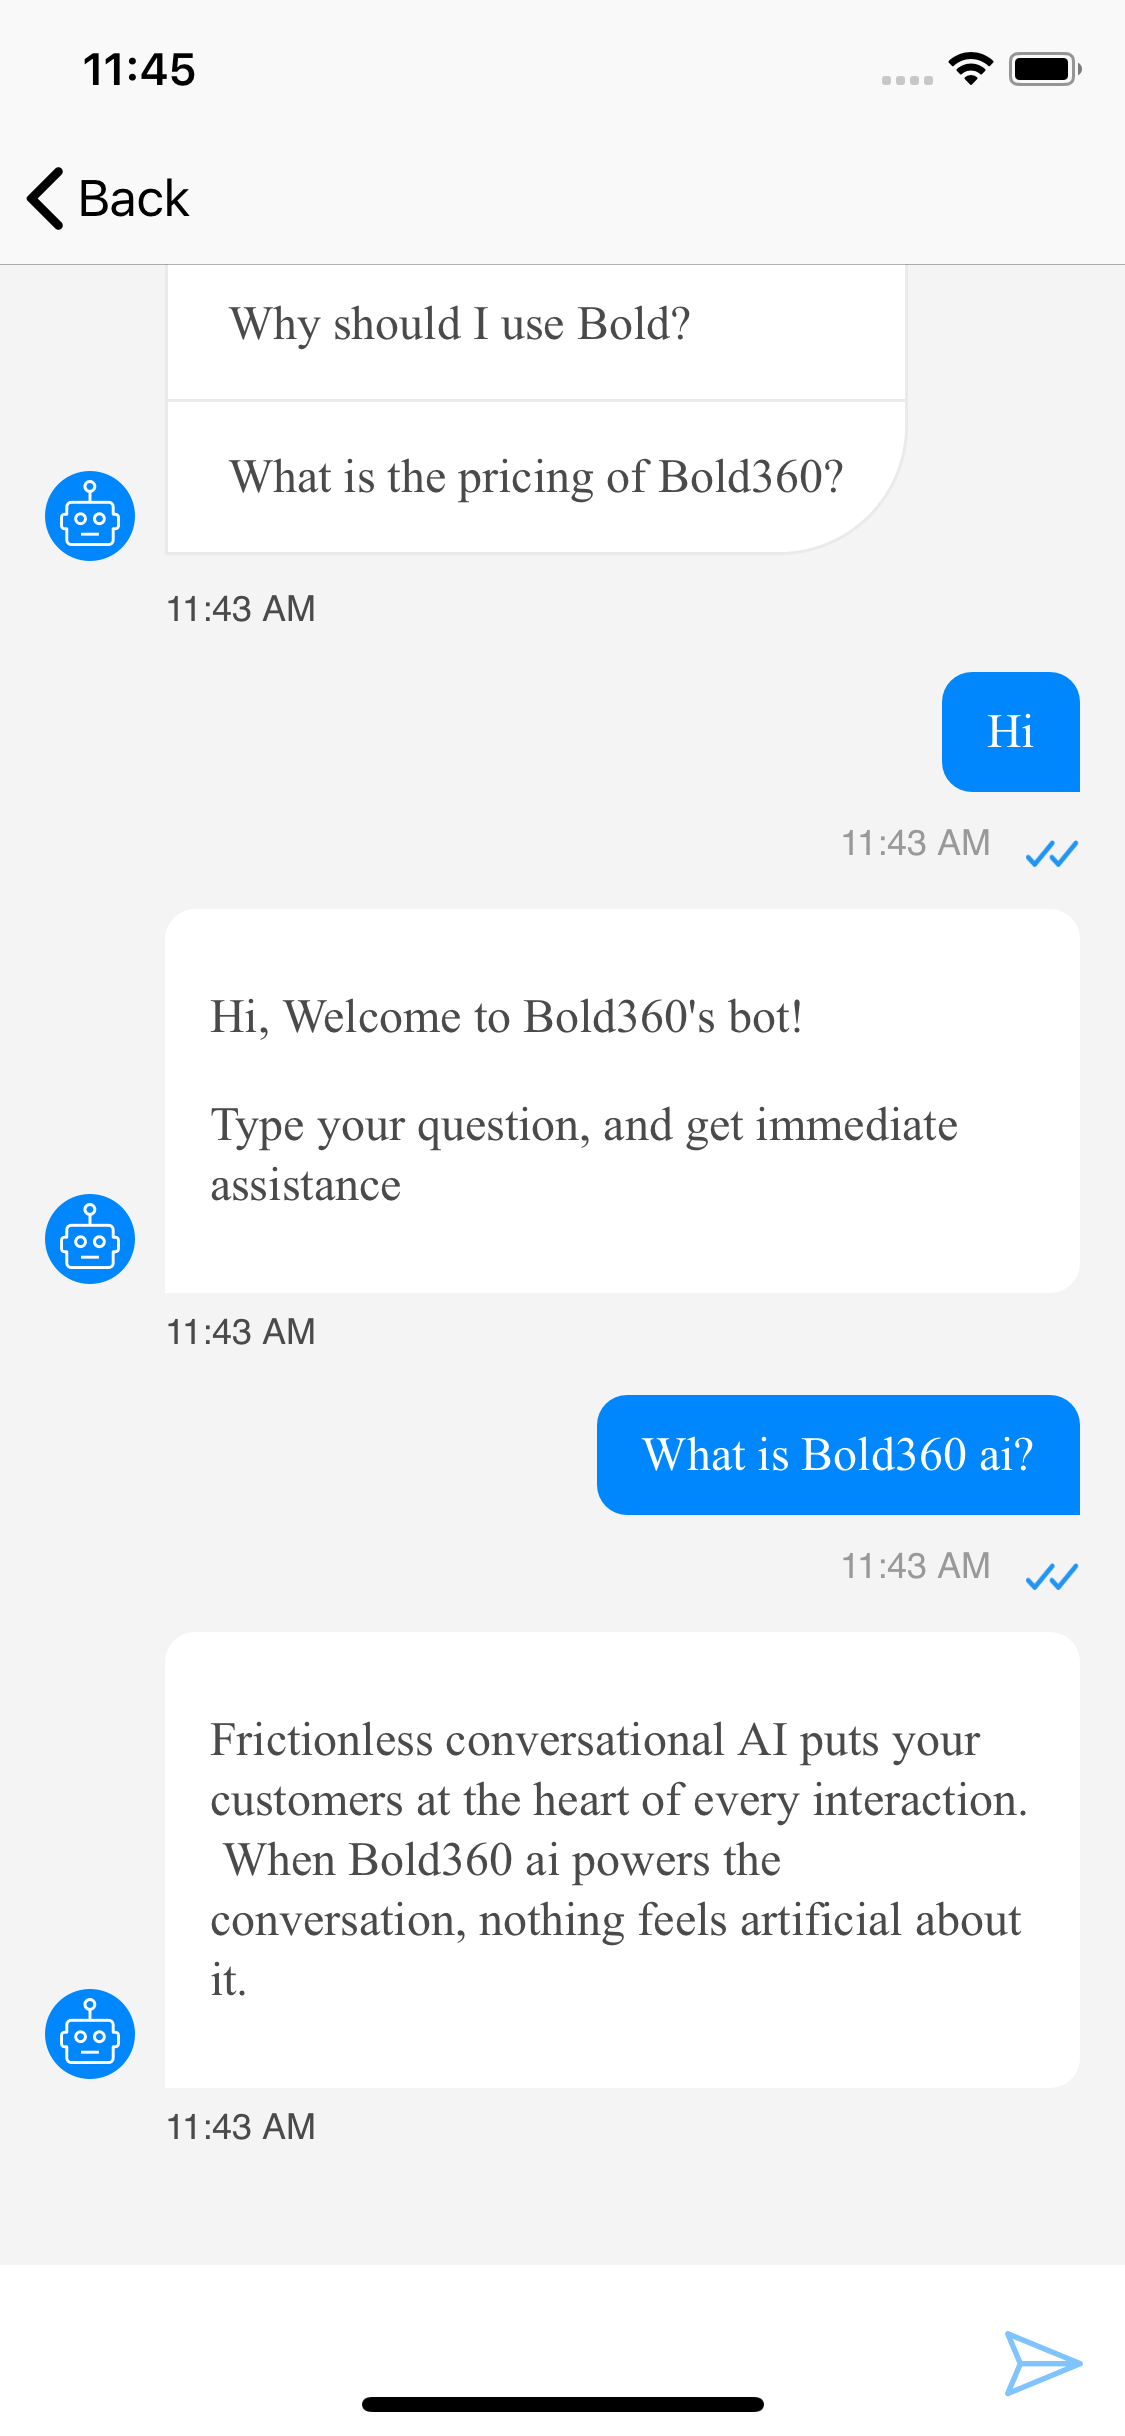Tap the cellular signal dots indicator
This screenshot has width=1125, height=2436.
coord(907,80)
